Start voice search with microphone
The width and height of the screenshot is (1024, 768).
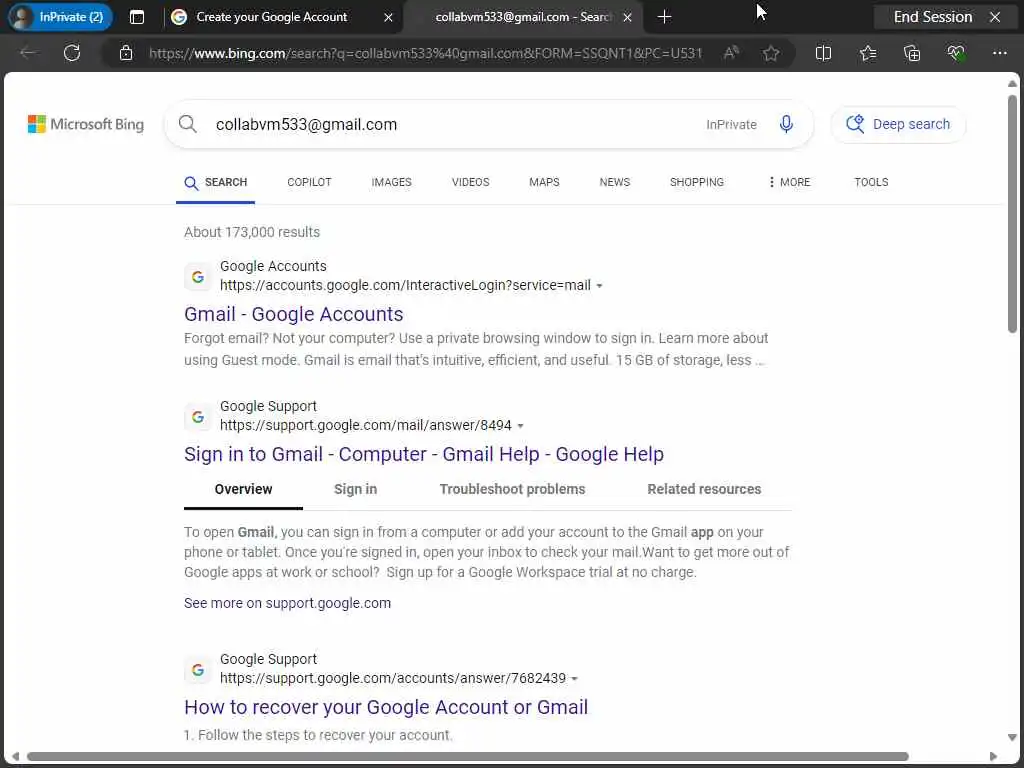786,124
